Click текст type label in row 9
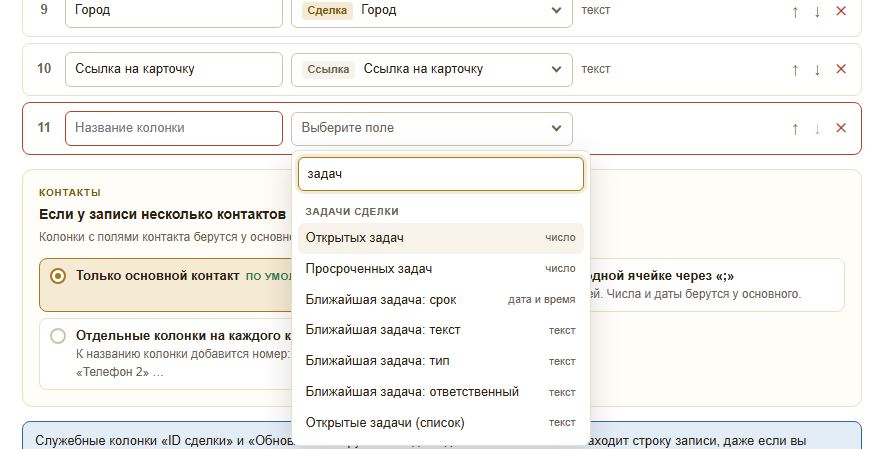 tap(595, 10)
